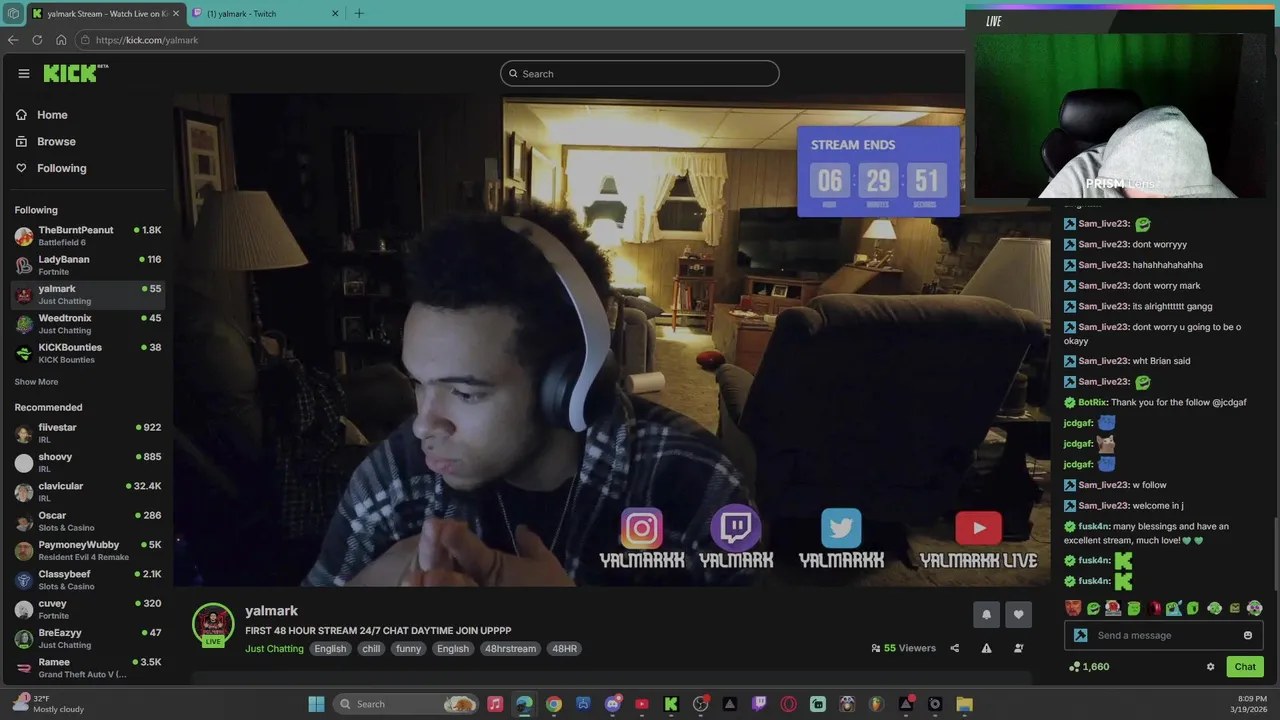This screenshot has height=720, width=1280.
Task: Open OBS Studio from taskbar
Action: click(701, 704)
